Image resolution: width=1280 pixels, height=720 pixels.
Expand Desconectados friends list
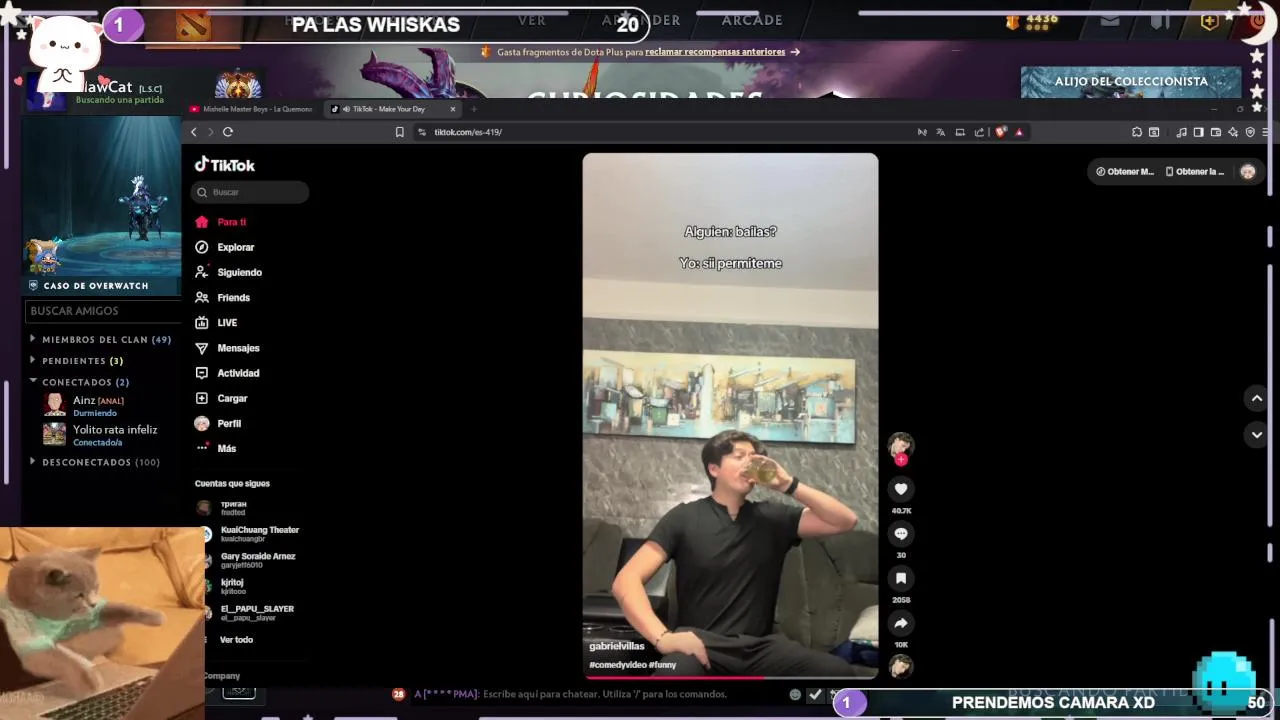click(96, 462)
